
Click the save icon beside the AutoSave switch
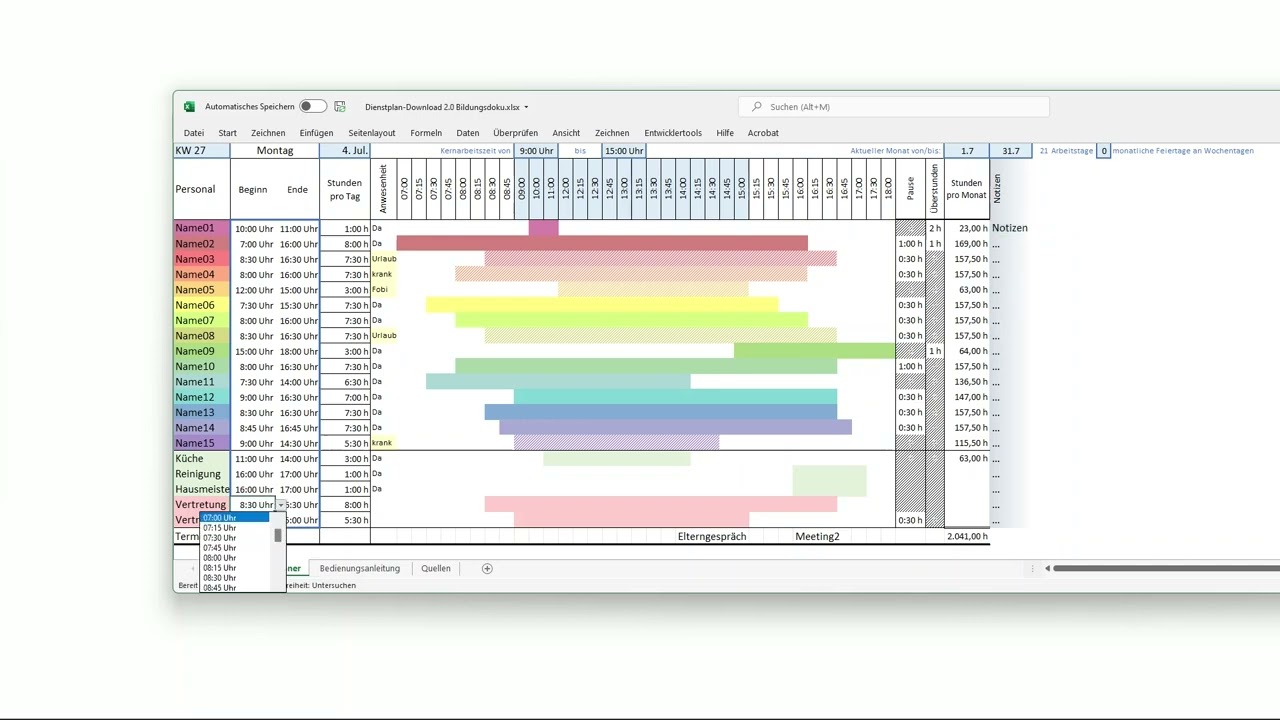click(x=340, y=107)
